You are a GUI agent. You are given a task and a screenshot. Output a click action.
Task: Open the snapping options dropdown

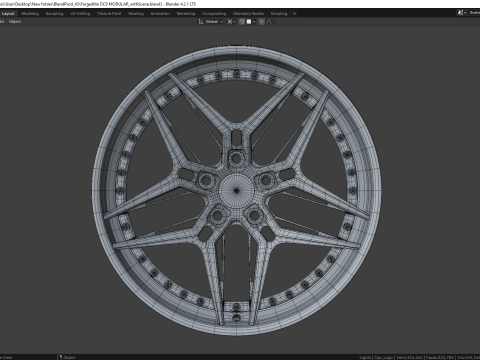coord(251,22)
